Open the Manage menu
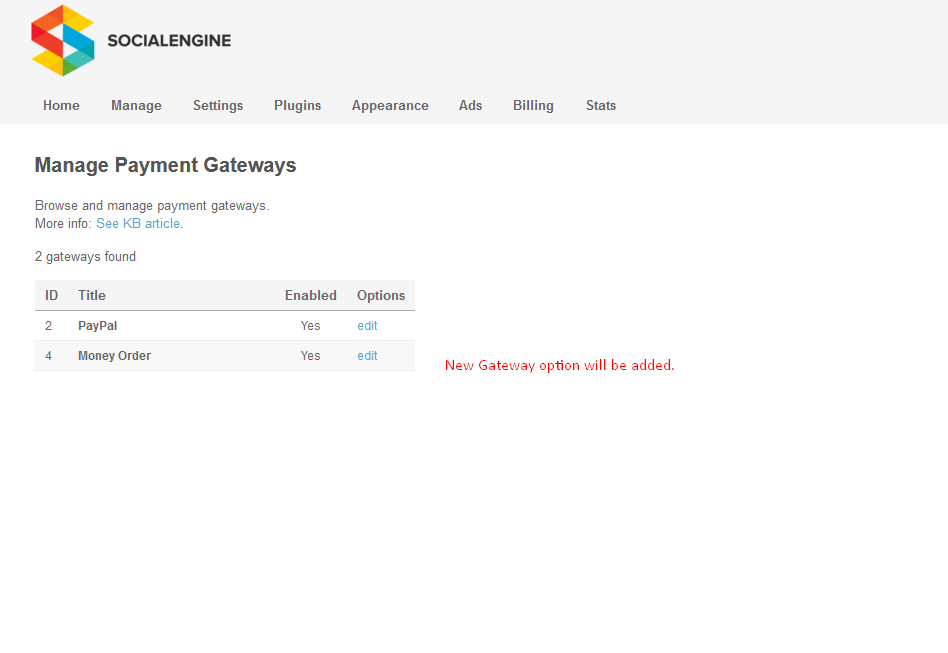Screen dimensions: 948x653 pyautogui.click(x=136, y=105)
